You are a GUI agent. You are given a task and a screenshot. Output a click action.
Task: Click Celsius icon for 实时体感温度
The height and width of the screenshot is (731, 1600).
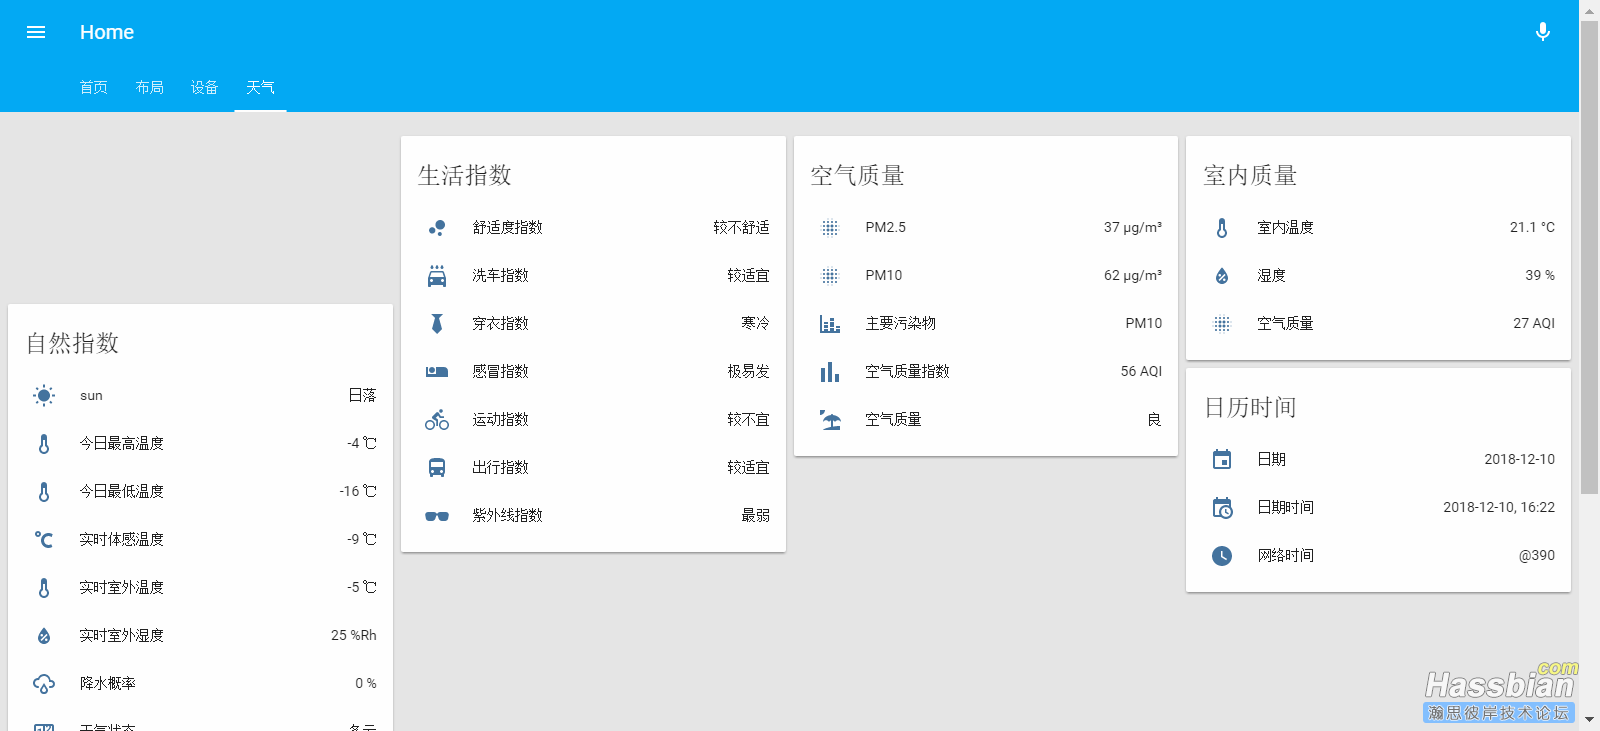(44, 540)
